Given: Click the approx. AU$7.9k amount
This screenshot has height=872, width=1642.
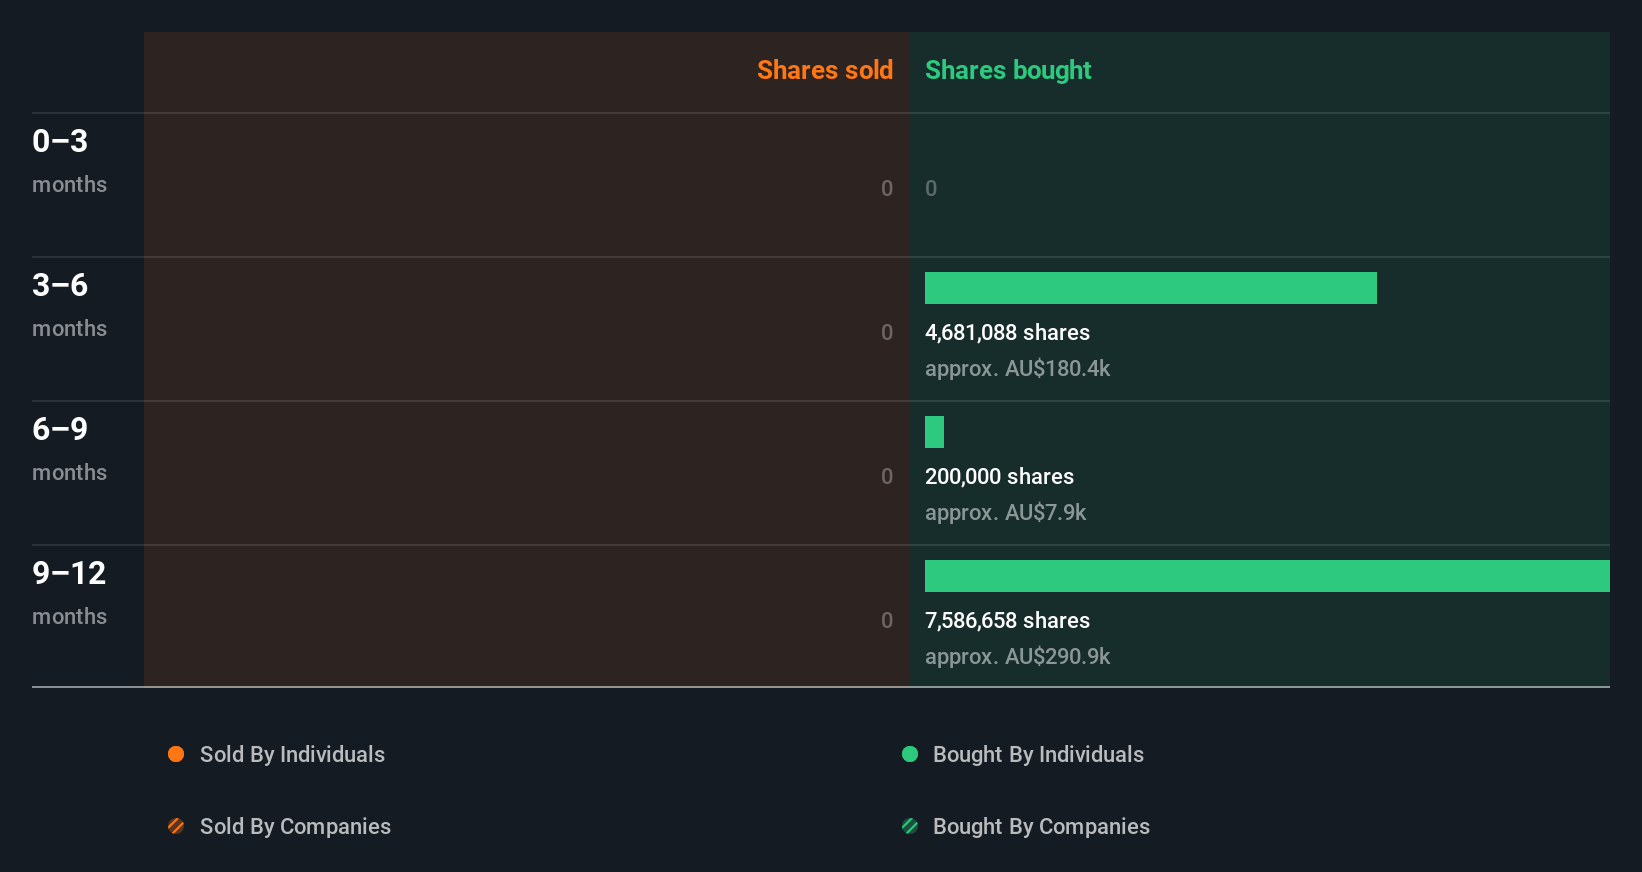Looking at the screenshot, I should pos(1005,513).
